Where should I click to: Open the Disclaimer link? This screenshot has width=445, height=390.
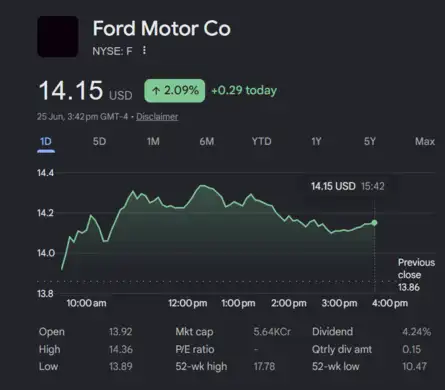[157, 117]
